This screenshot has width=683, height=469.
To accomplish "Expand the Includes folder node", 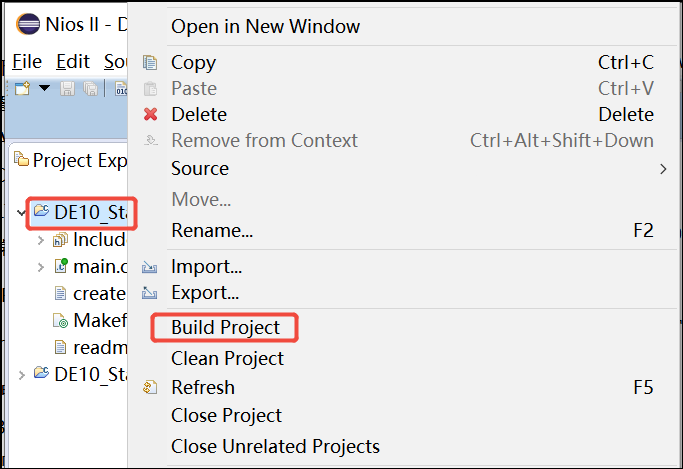I will (40, 240).
